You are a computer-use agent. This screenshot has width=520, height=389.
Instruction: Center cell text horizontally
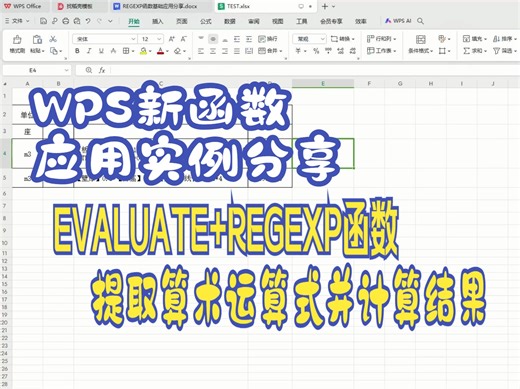(213, 51)
